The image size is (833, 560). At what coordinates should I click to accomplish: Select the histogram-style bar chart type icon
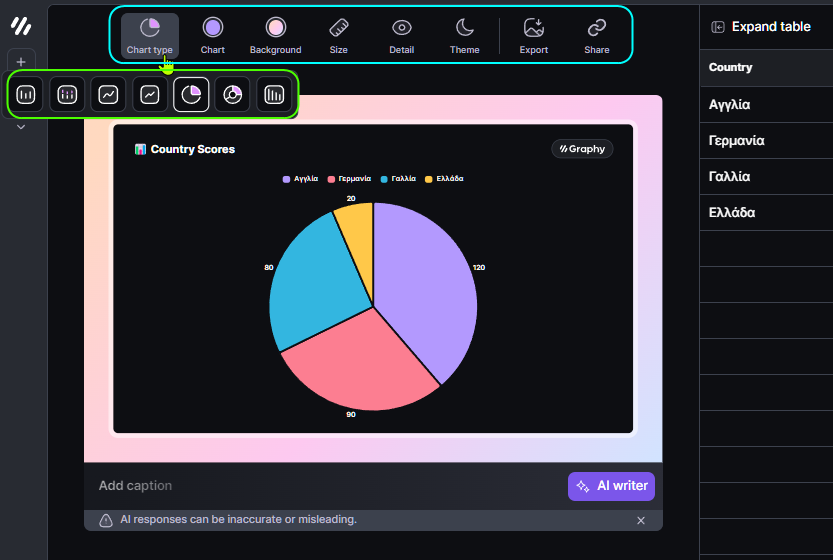[274, 95]
